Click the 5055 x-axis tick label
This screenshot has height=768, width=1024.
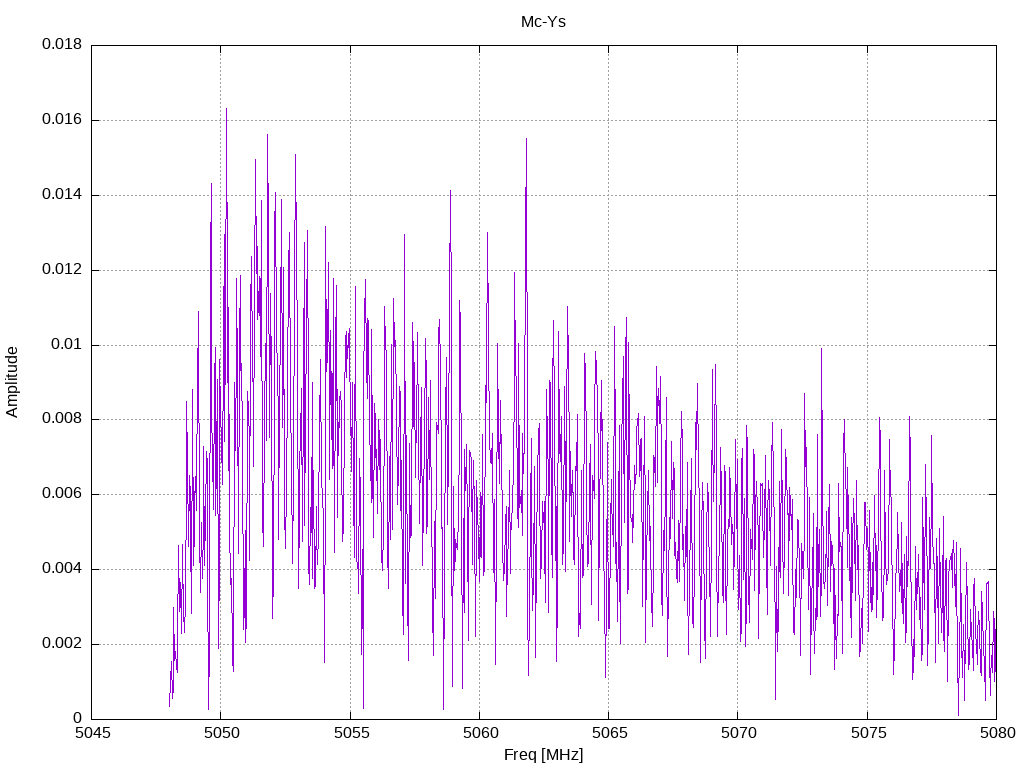coord(351,733)
